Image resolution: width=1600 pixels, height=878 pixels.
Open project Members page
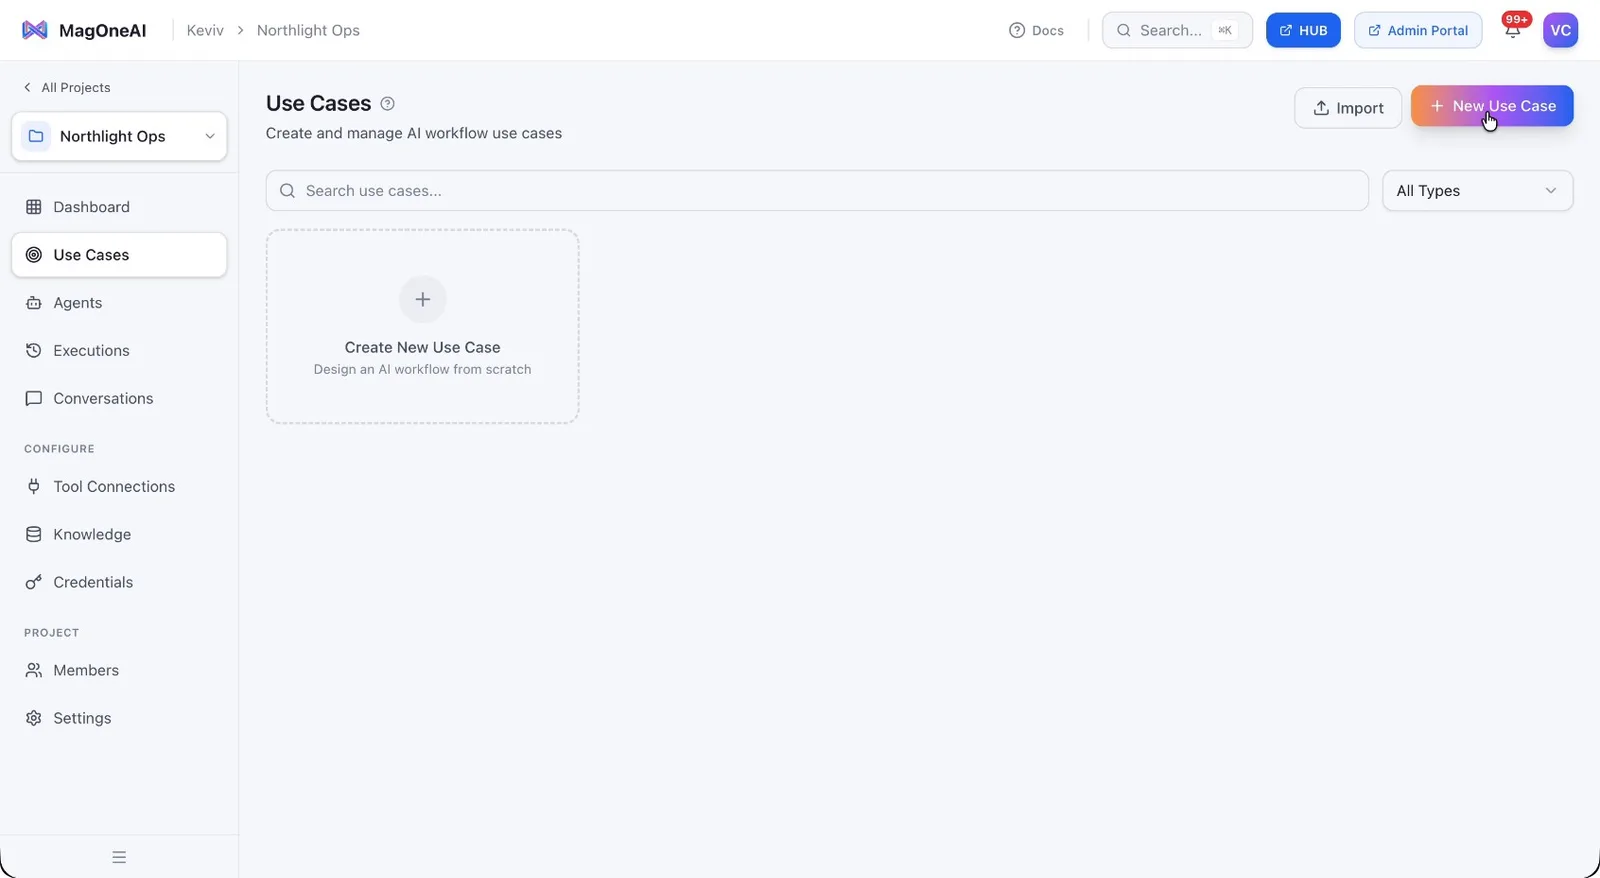tap(119, 670)
